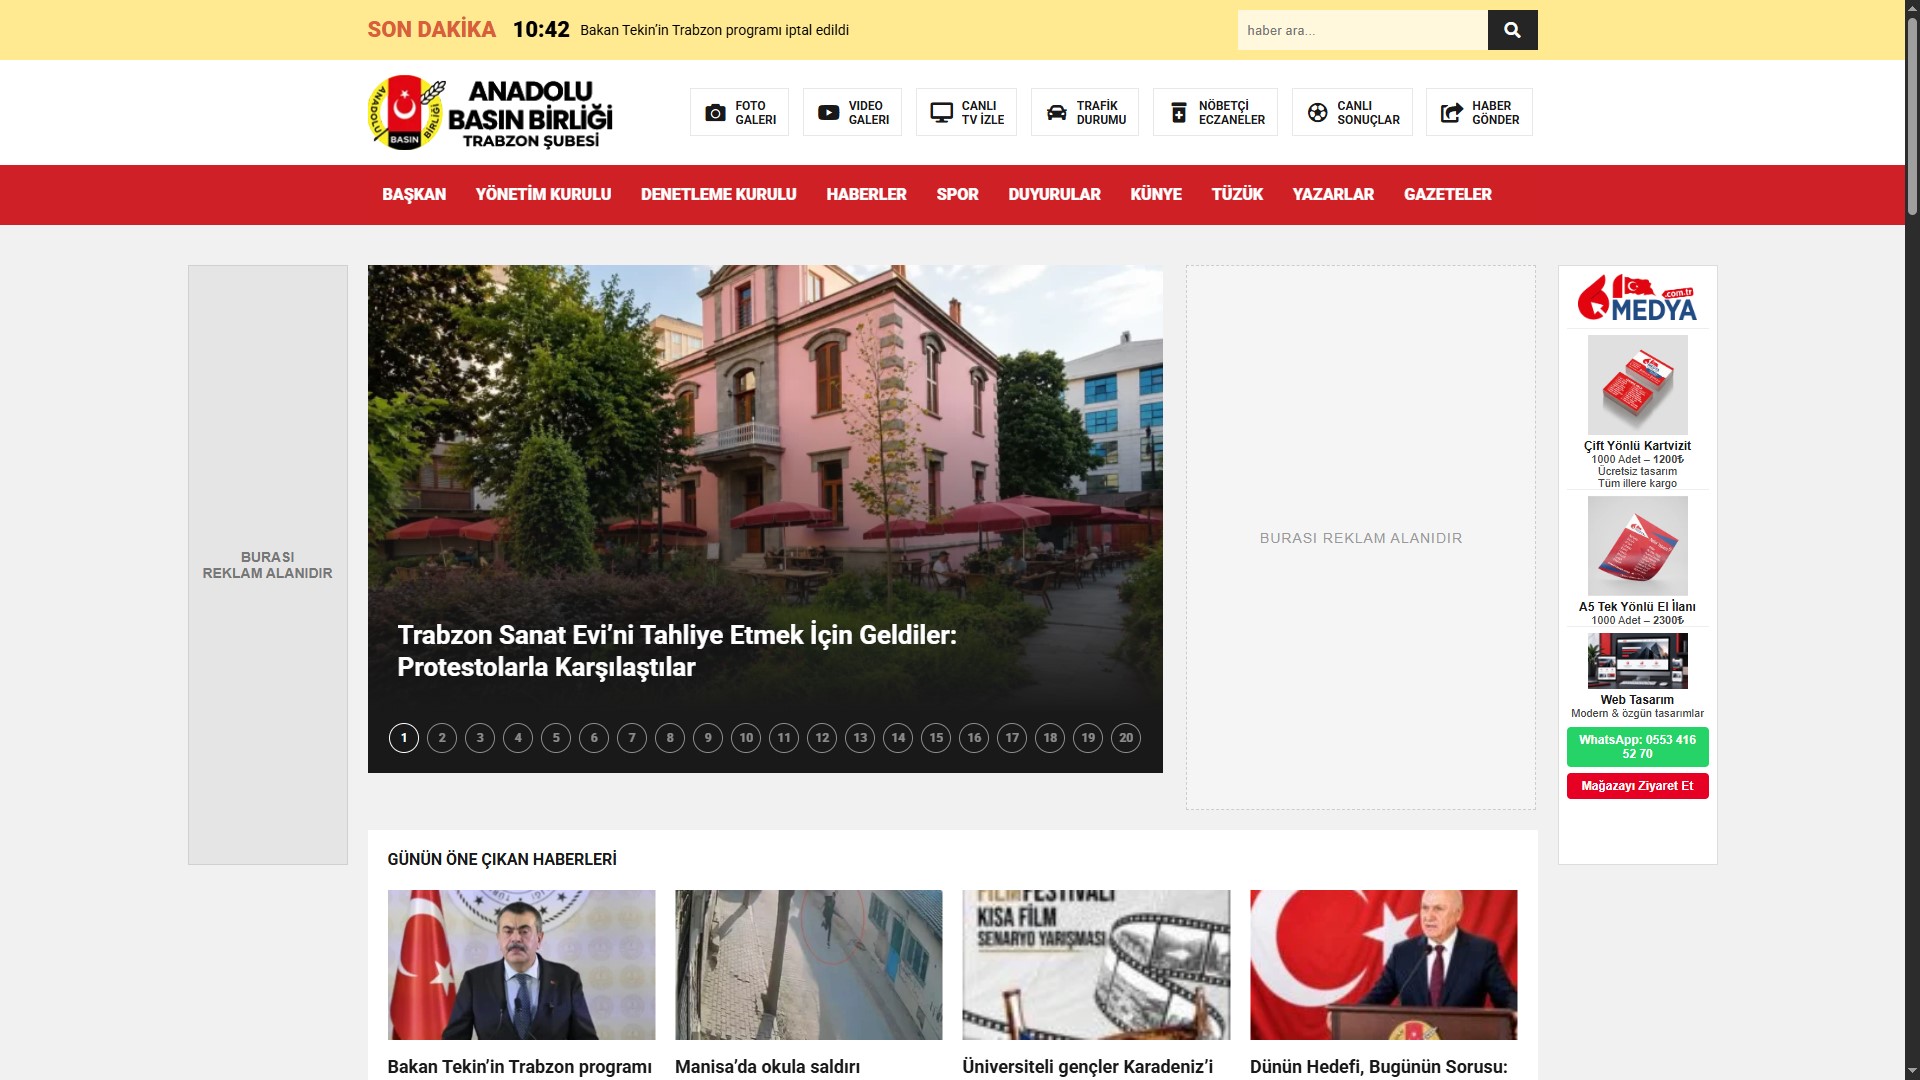Click the search magnifier icon button
1920x1080 pixels.
(1512, 30)
